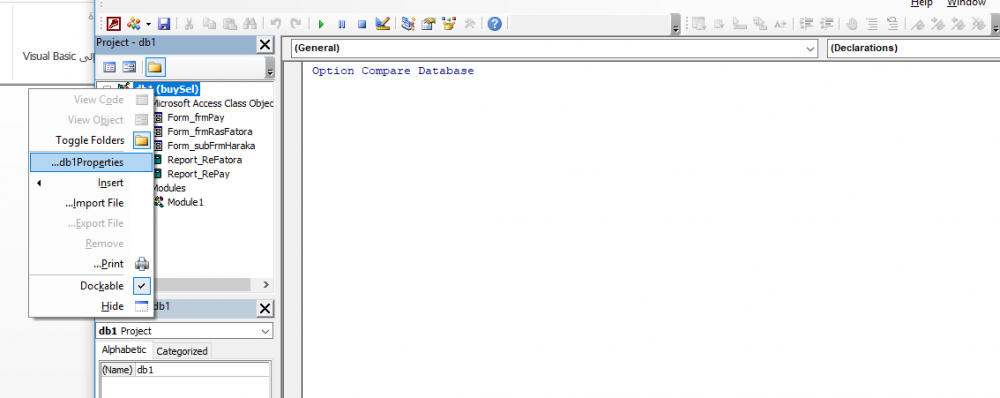Viewport: 1000px width, 398px height.
Task: Click the Copy toolbar icon
Action: tap(209, 24)
